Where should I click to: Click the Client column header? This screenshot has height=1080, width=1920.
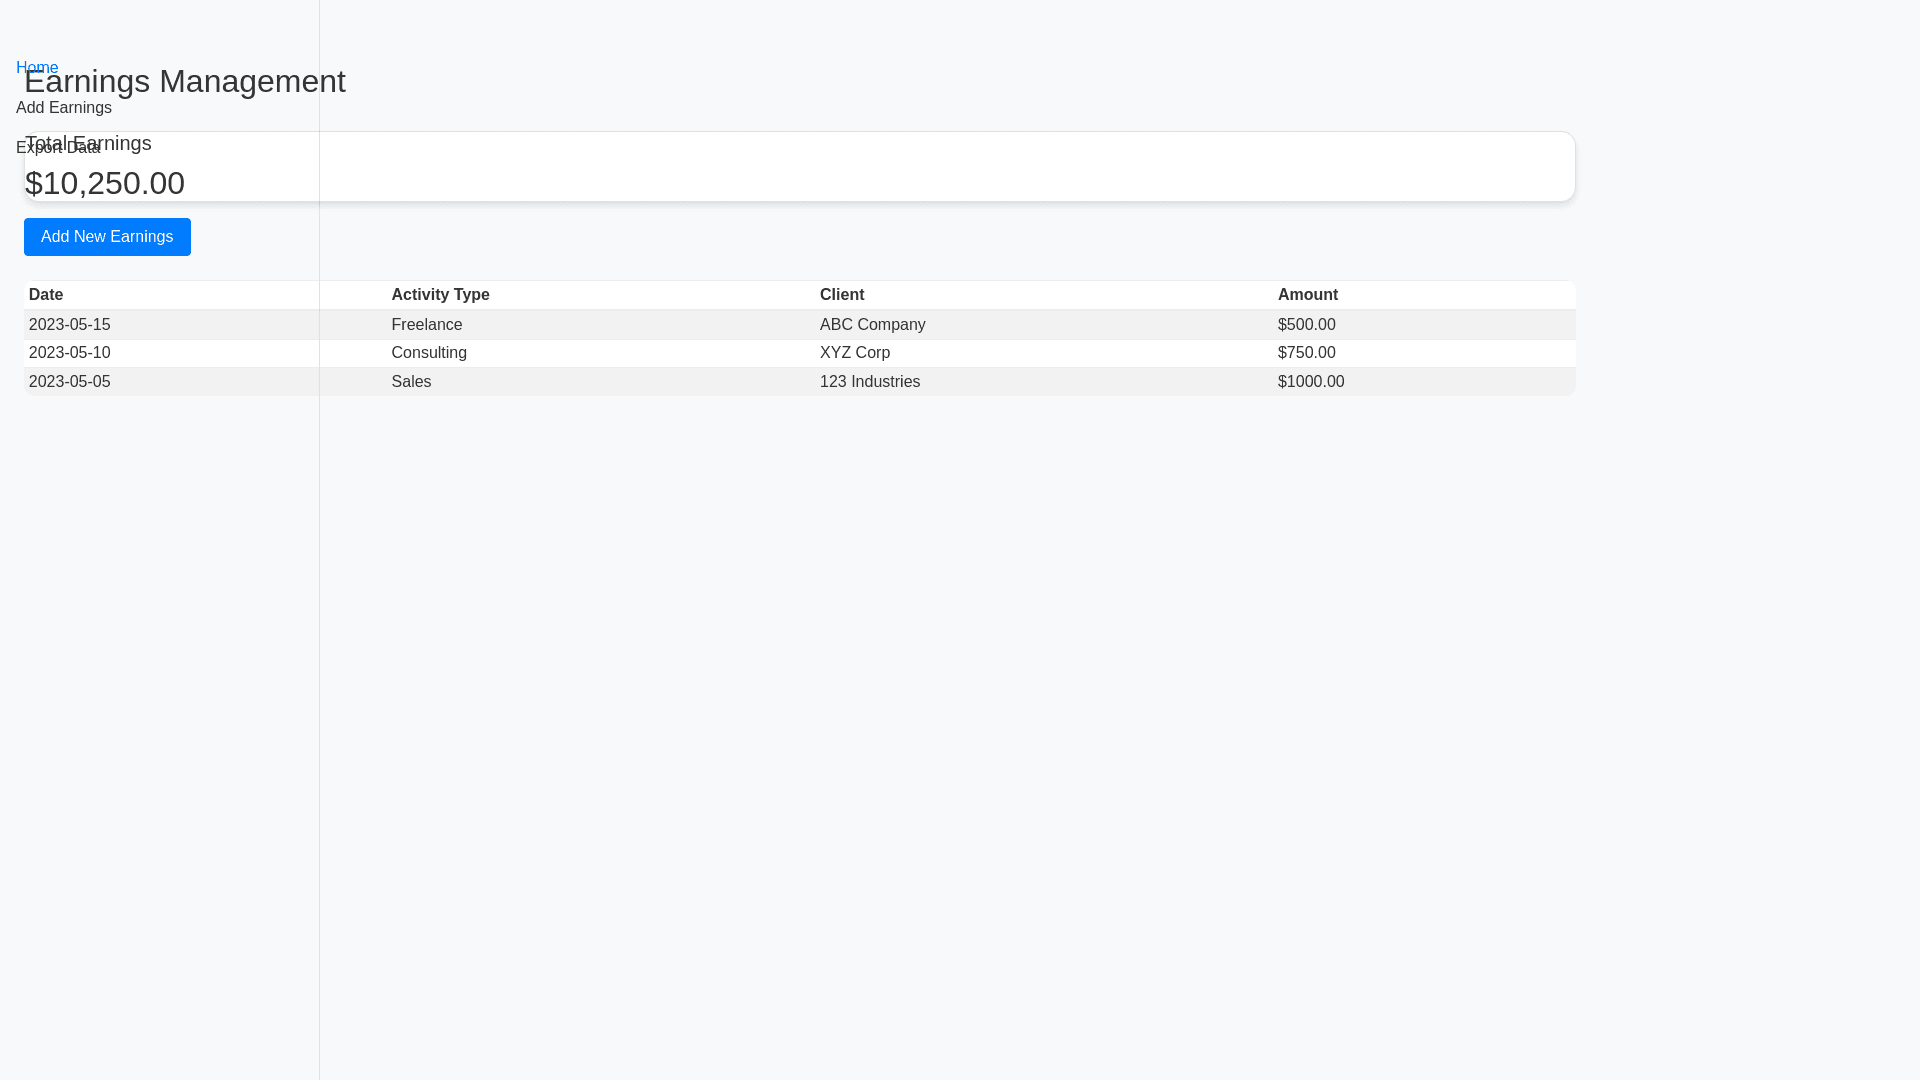tap(841, 295)
